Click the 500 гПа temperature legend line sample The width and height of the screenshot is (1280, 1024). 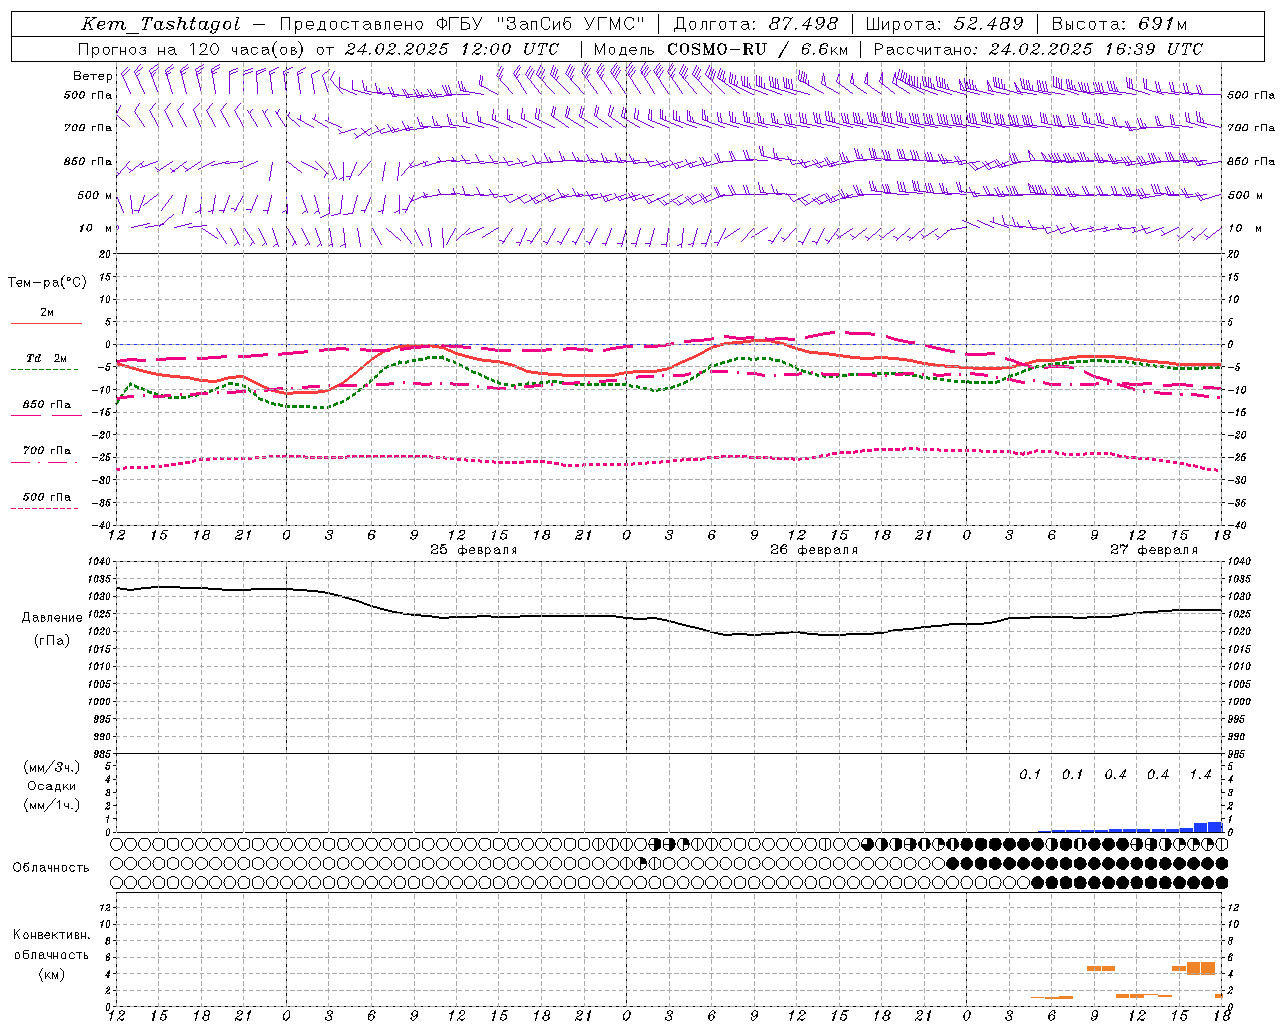click(46, 508)
